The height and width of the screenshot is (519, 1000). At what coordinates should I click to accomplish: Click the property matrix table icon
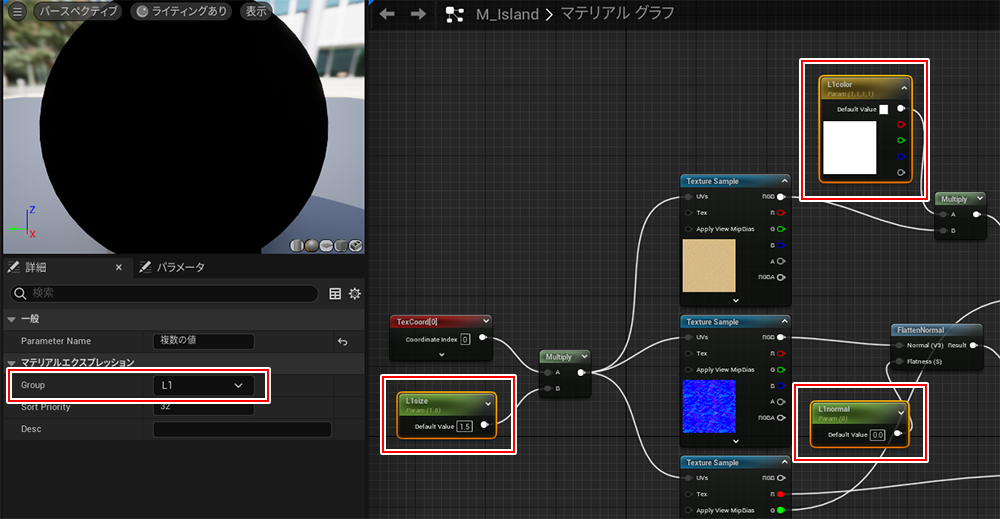335,294
